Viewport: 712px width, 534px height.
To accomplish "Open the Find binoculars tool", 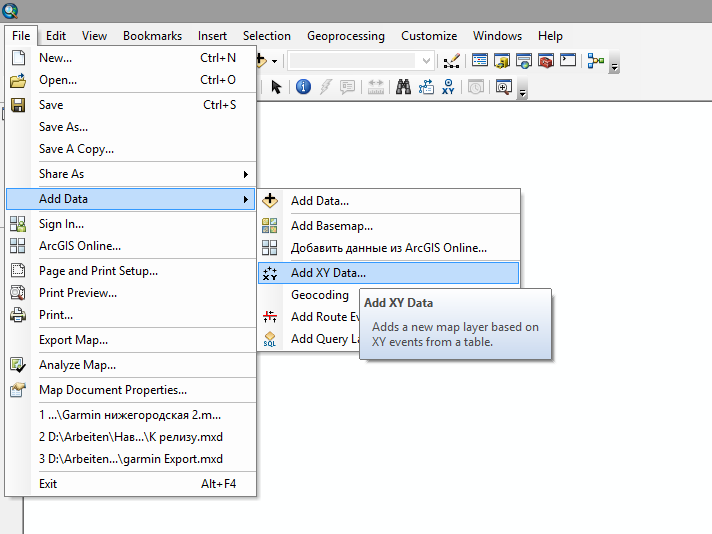I will click(x=403, y=87).
